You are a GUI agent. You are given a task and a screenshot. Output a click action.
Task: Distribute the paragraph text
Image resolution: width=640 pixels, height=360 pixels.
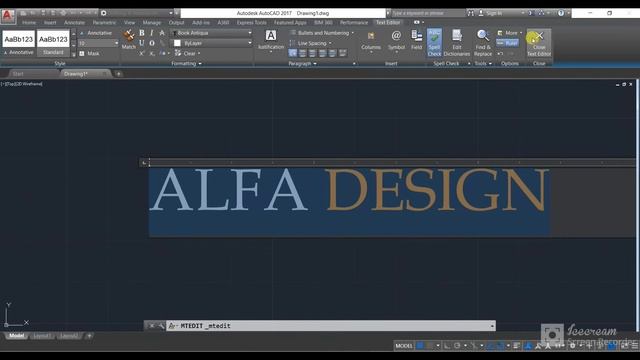pos(342,53)
